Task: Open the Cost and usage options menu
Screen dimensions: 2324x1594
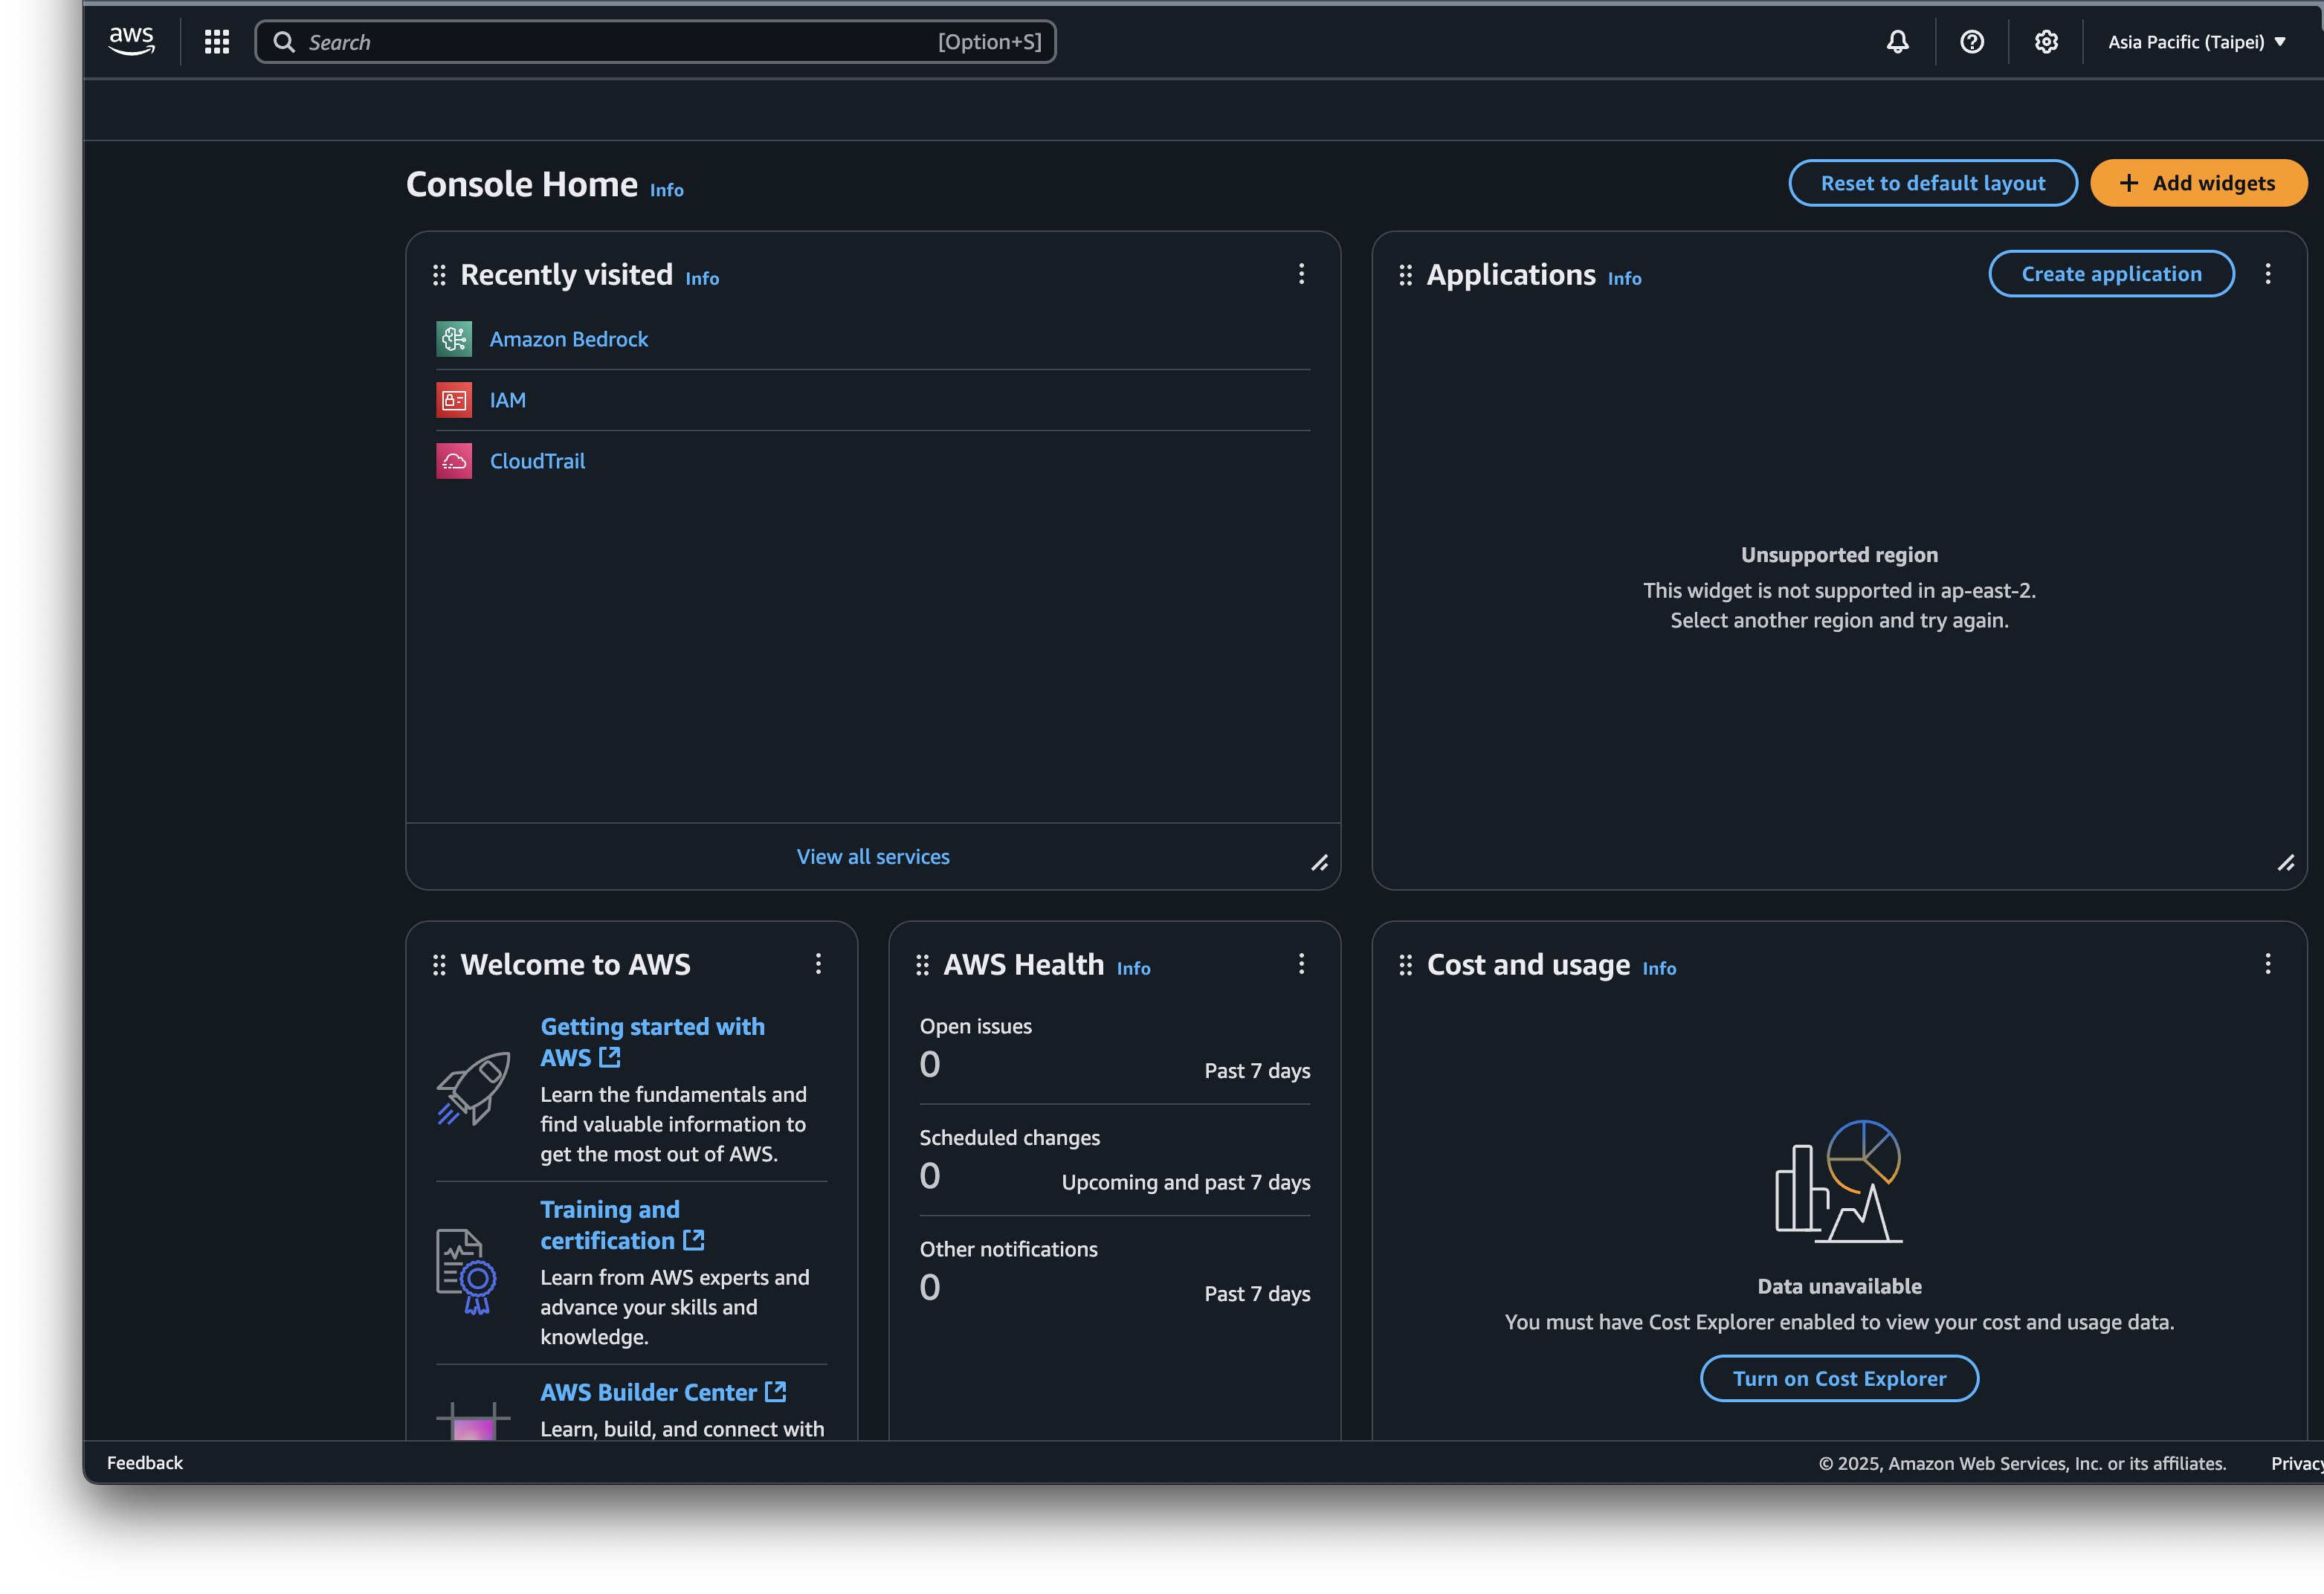Action: coord(2268,964)
